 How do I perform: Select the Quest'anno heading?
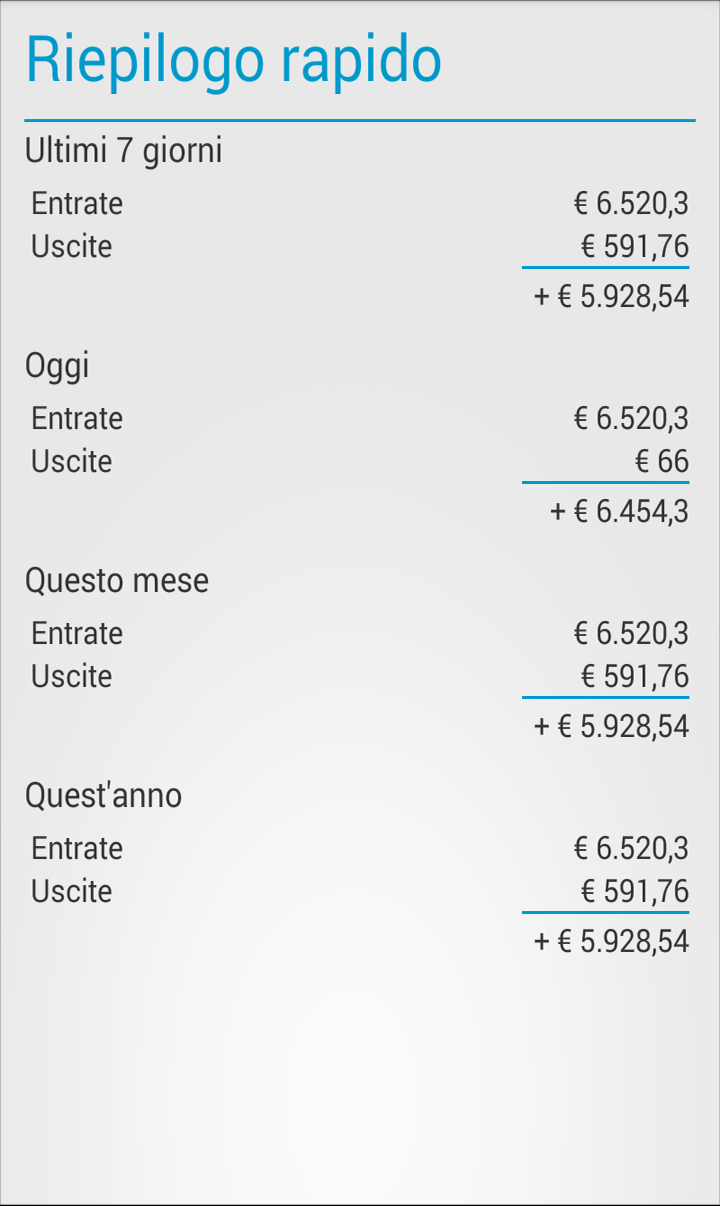click(x=104, y=796)
